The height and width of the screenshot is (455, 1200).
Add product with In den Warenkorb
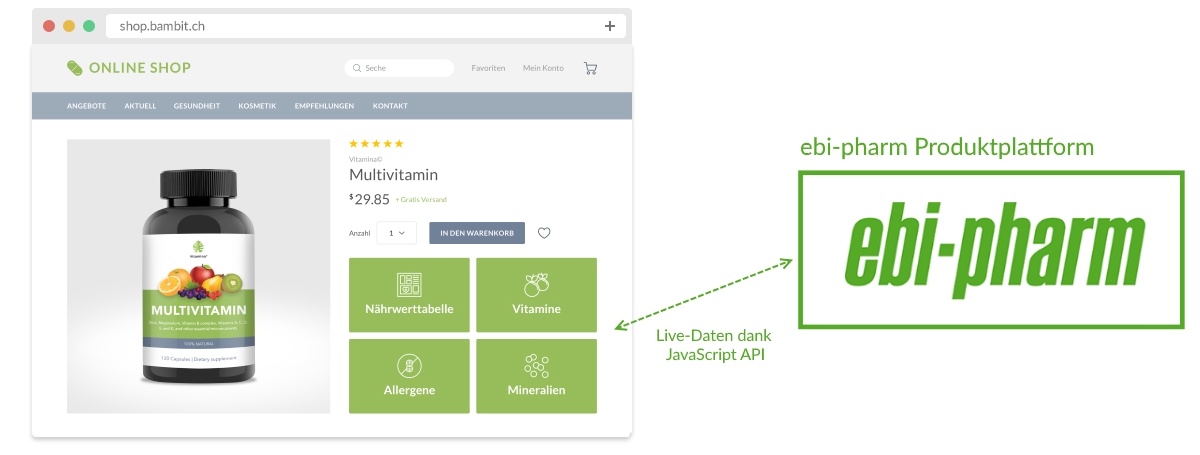pos(477,233)
